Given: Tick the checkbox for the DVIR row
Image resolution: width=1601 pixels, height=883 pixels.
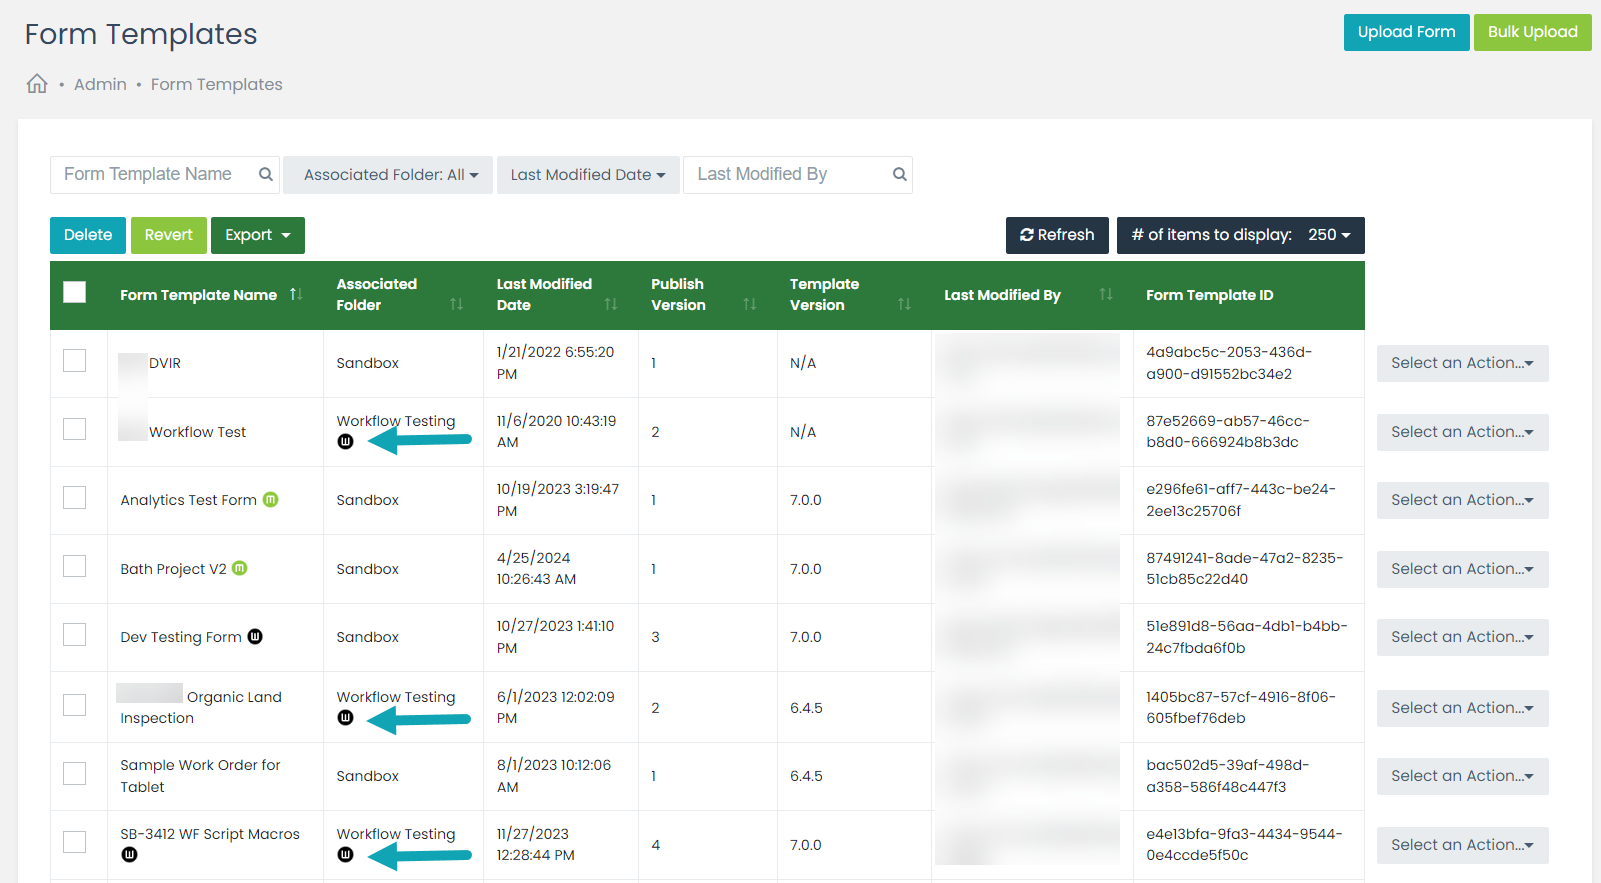Looking at the screenshot, I should (x=75, y=360).
